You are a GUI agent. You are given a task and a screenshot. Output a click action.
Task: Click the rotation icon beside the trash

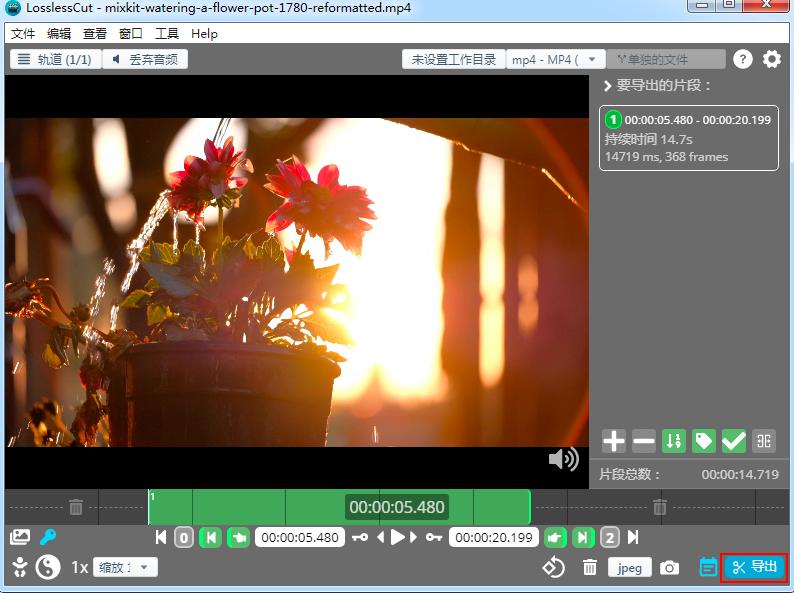(x=554, y=568)
